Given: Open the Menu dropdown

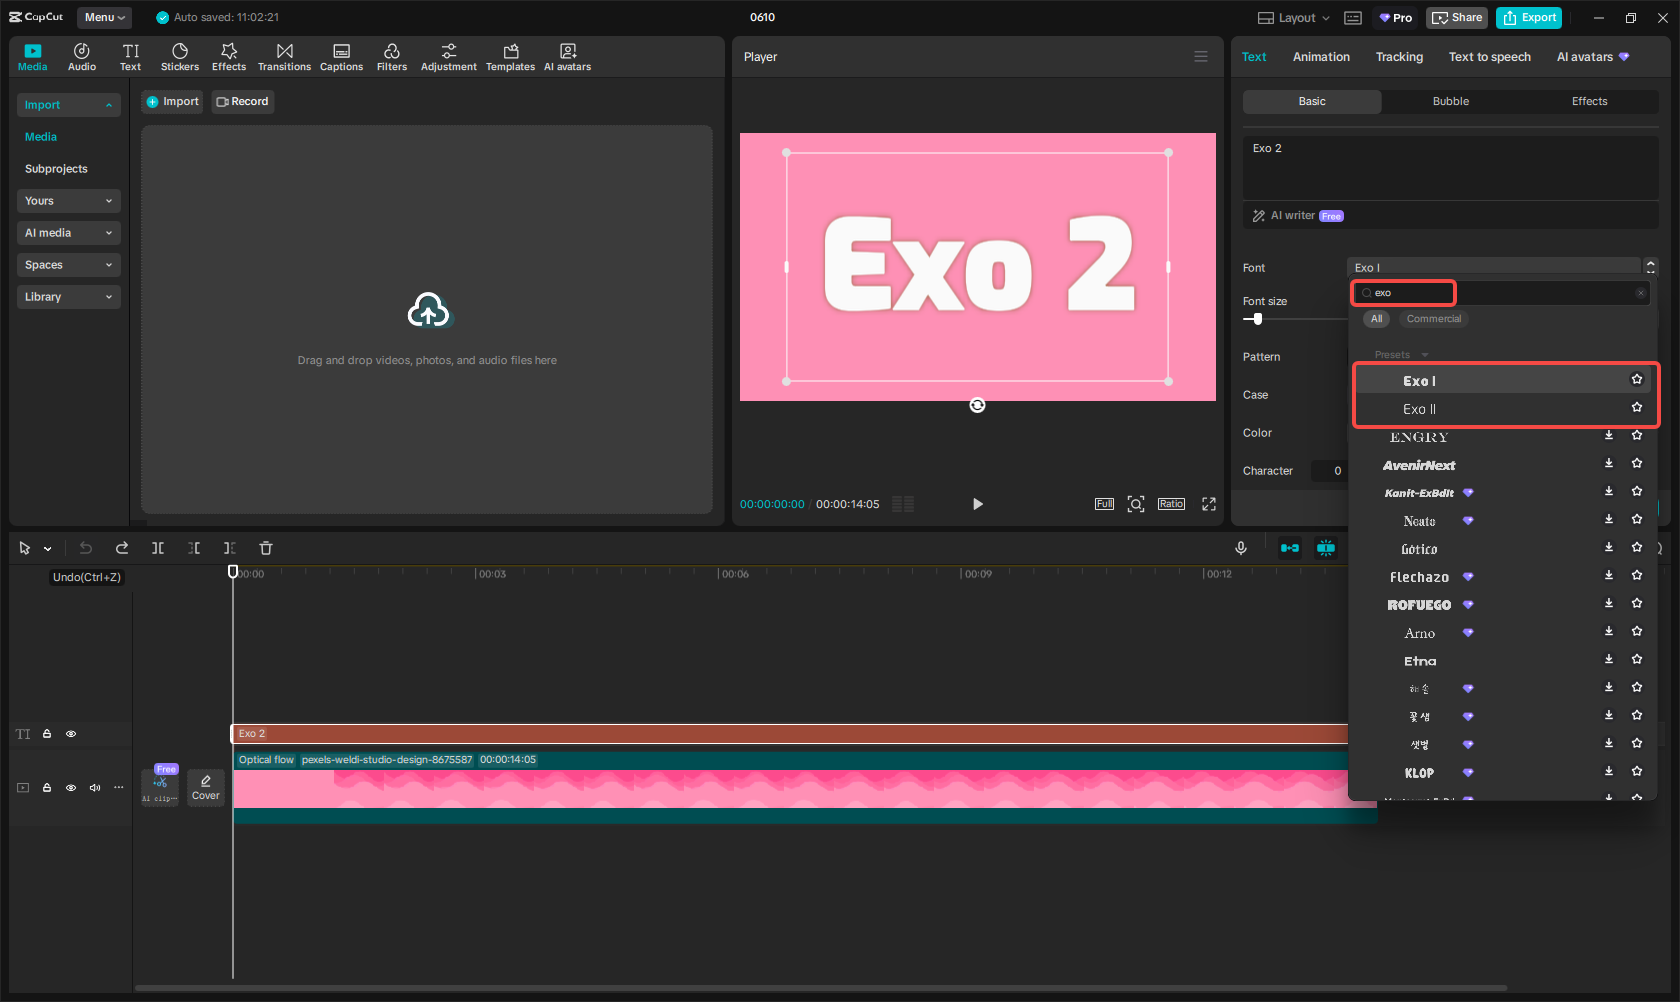Looking at the screenshot, I should 104,17.
